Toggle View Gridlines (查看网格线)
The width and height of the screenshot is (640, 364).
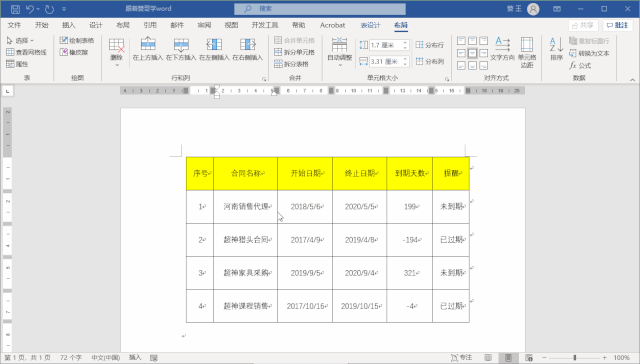(x=26, y=52)
